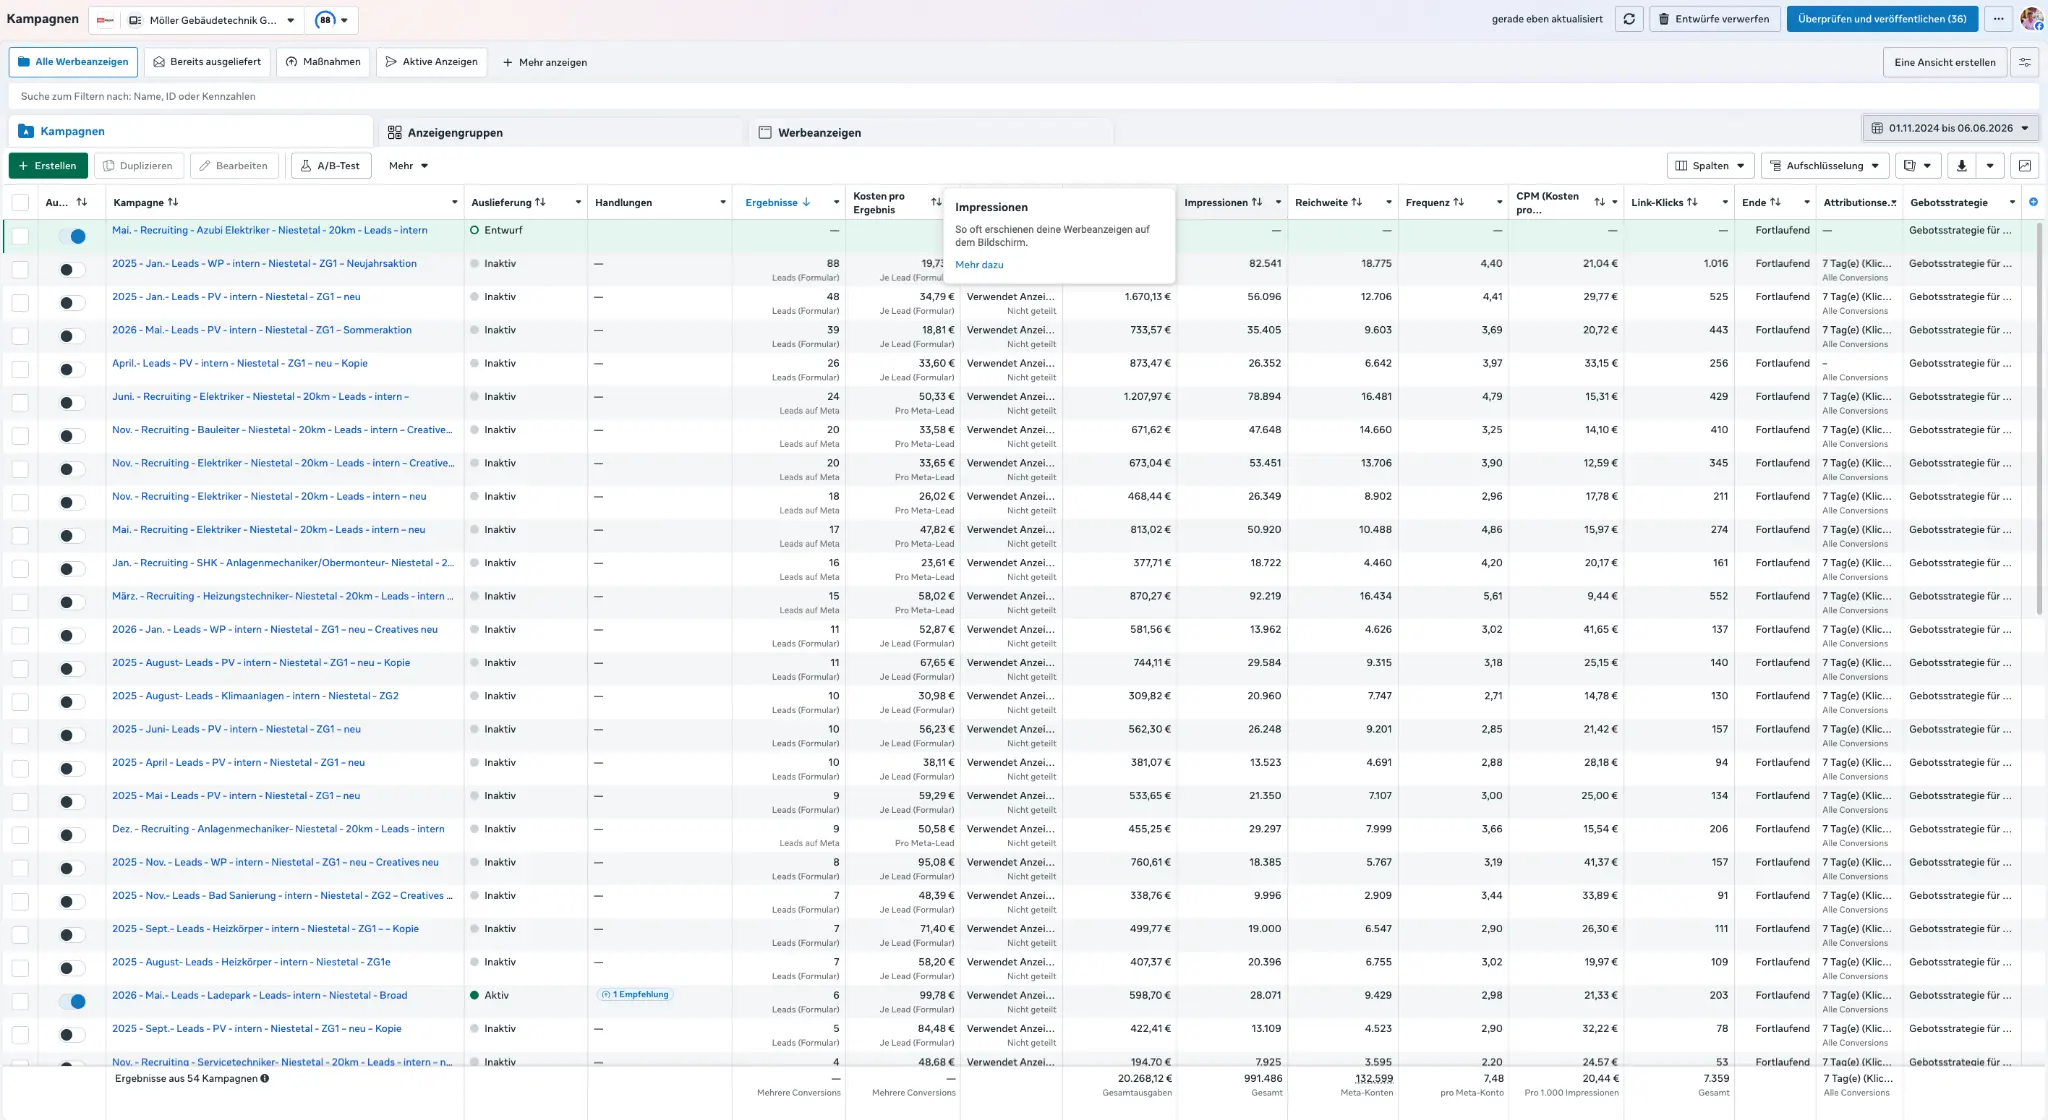Open the reports icon dropdown
The height and width of the screenshot is (1120, 2048).
(x=1917, y=166)
